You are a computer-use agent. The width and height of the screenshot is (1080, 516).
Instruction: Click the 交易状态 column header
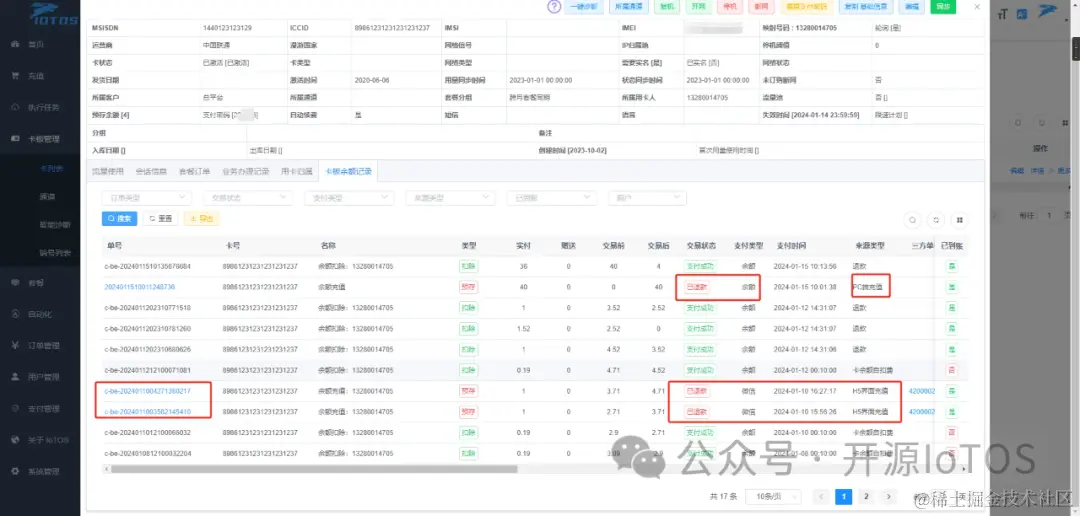click(x=701, y=246)
